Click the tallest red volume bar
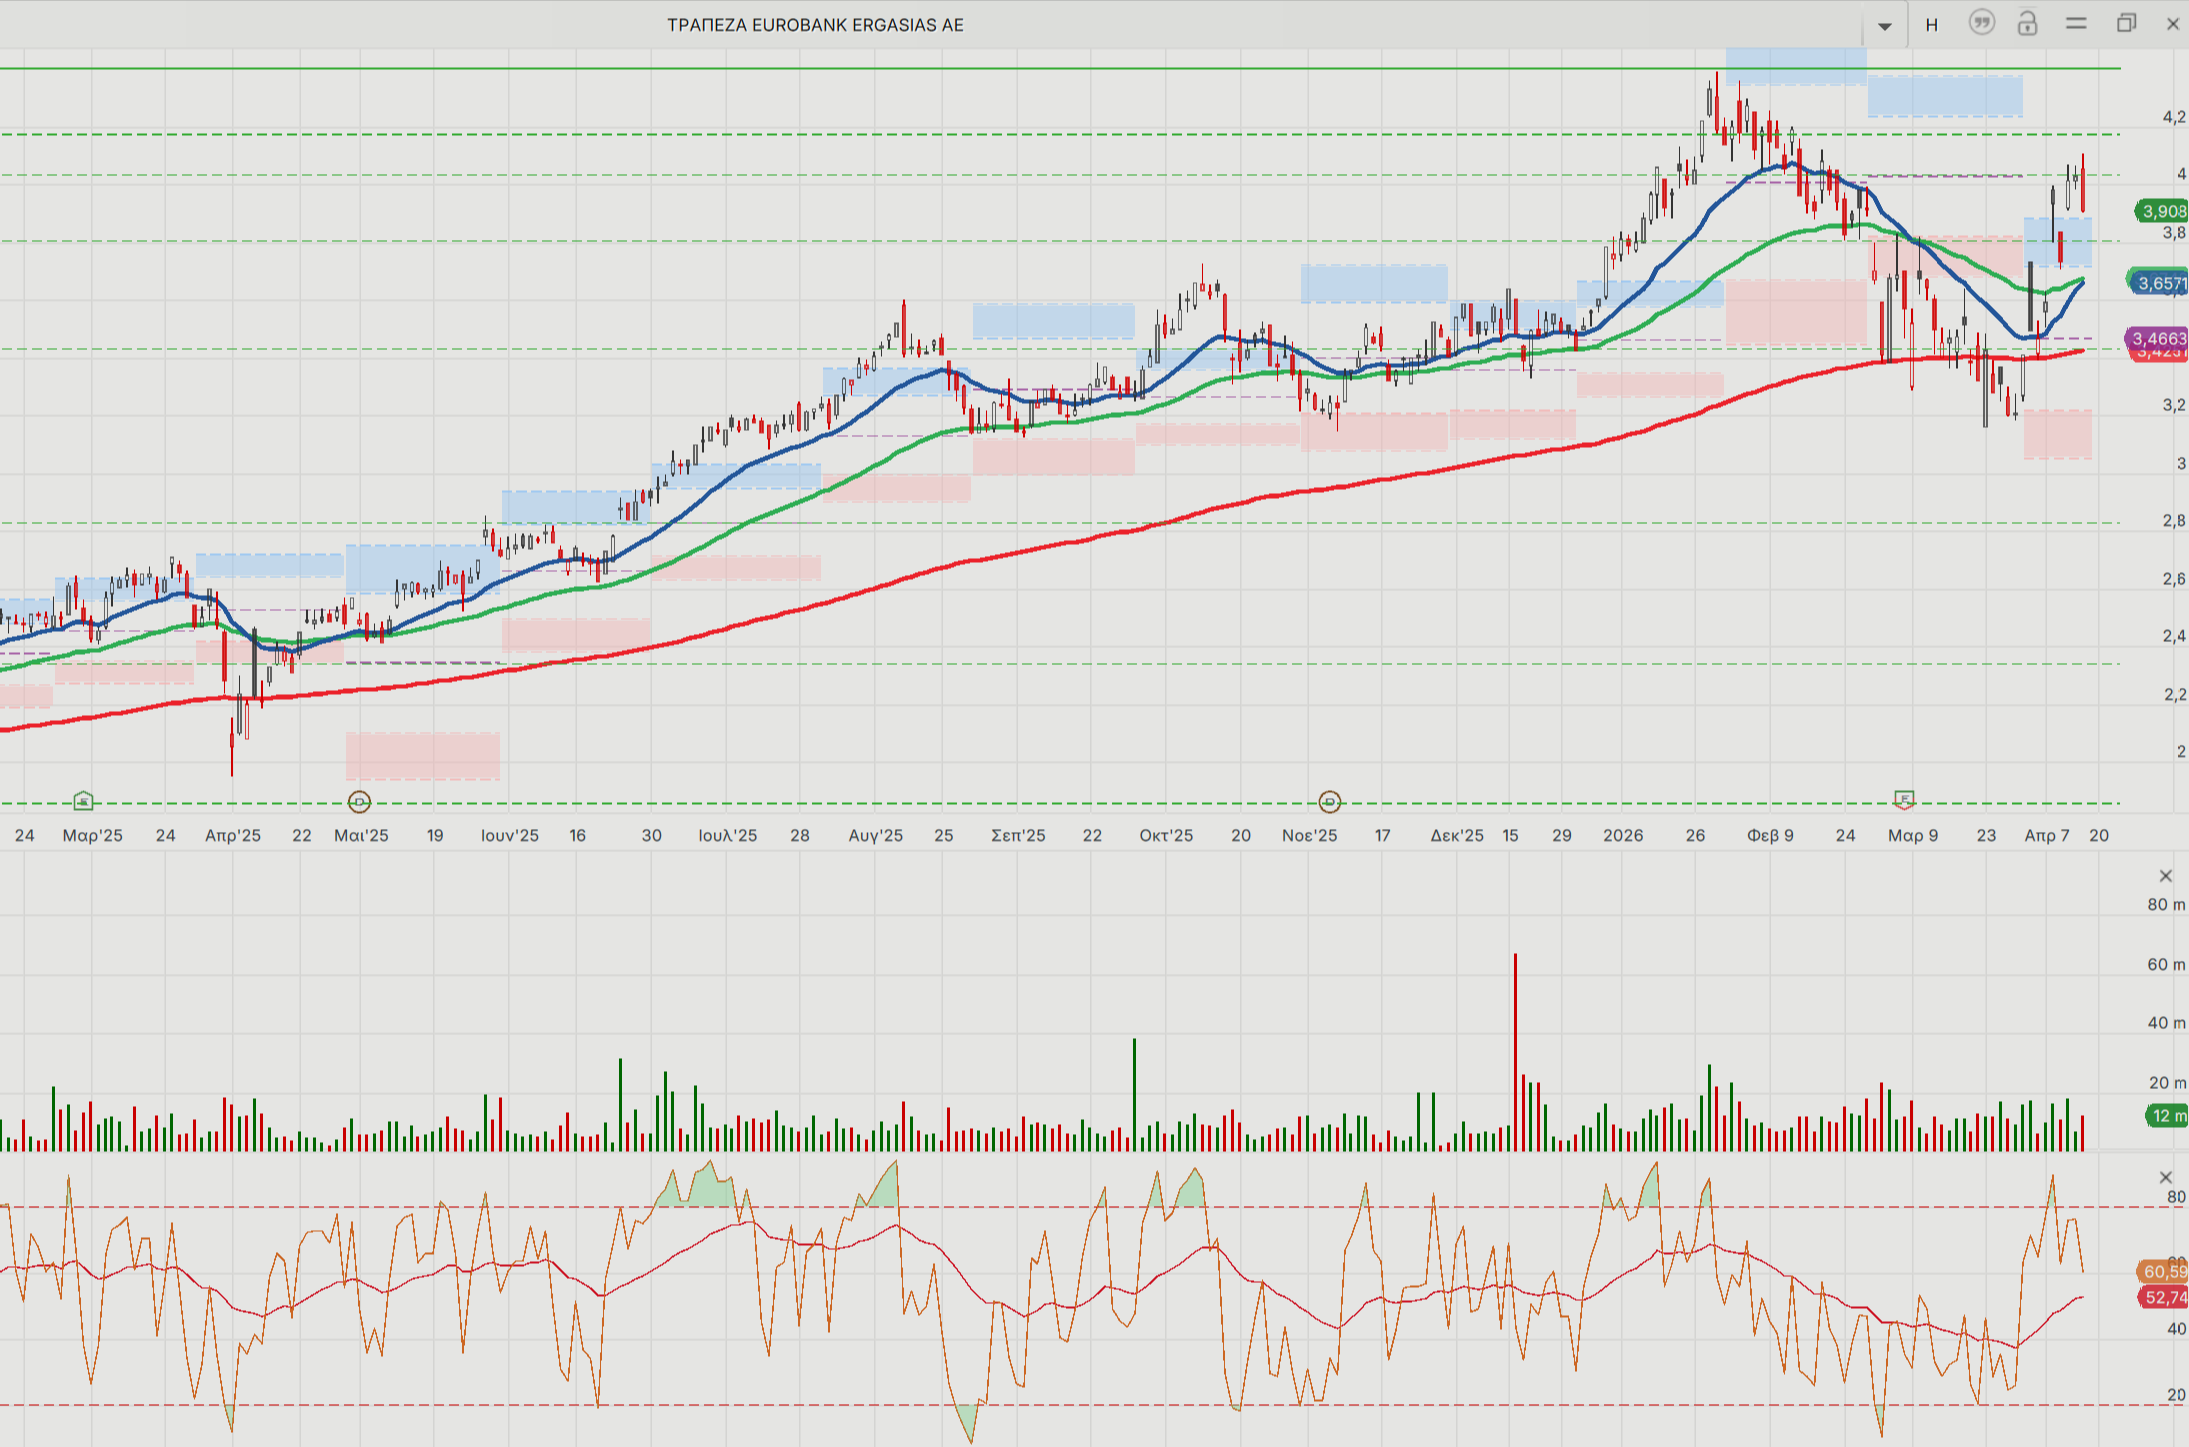 (1515, 1050)
